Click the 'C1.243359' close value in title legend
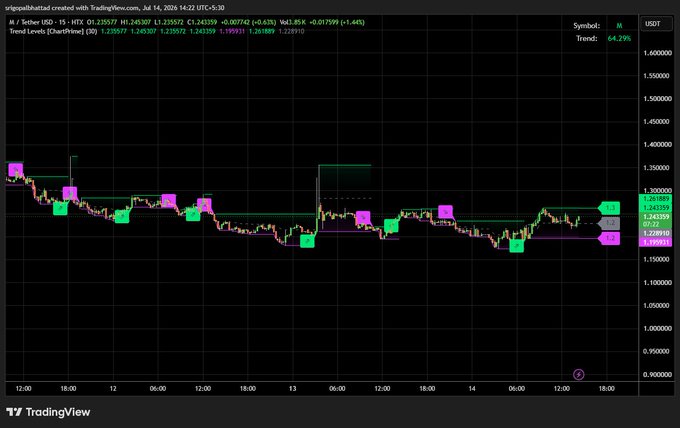The image size is (680, 428). [x=202, y=22]
